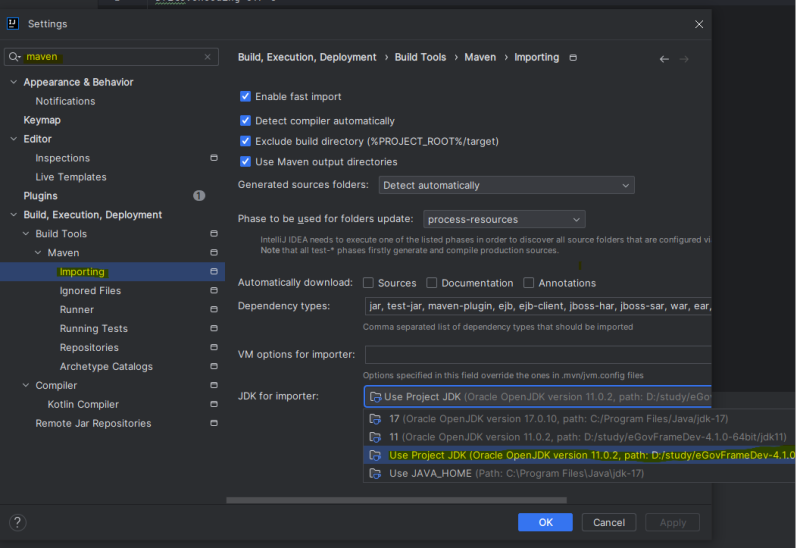Click the search magnifier icon in settings search
Viewport: 800px width, 548px height.
(14, 57)
